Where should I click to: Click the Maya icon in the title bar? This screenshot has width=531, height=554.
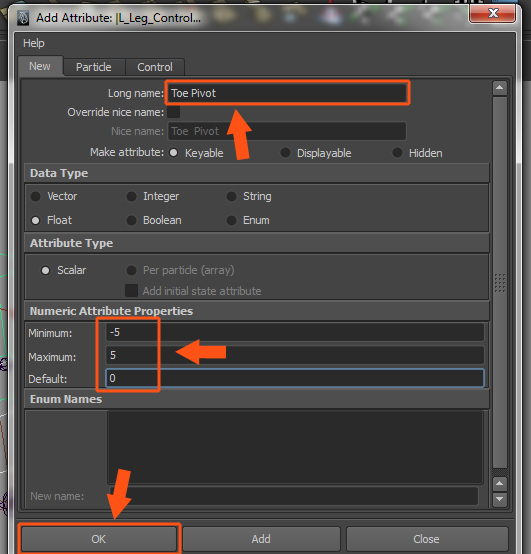coord(23,18)
